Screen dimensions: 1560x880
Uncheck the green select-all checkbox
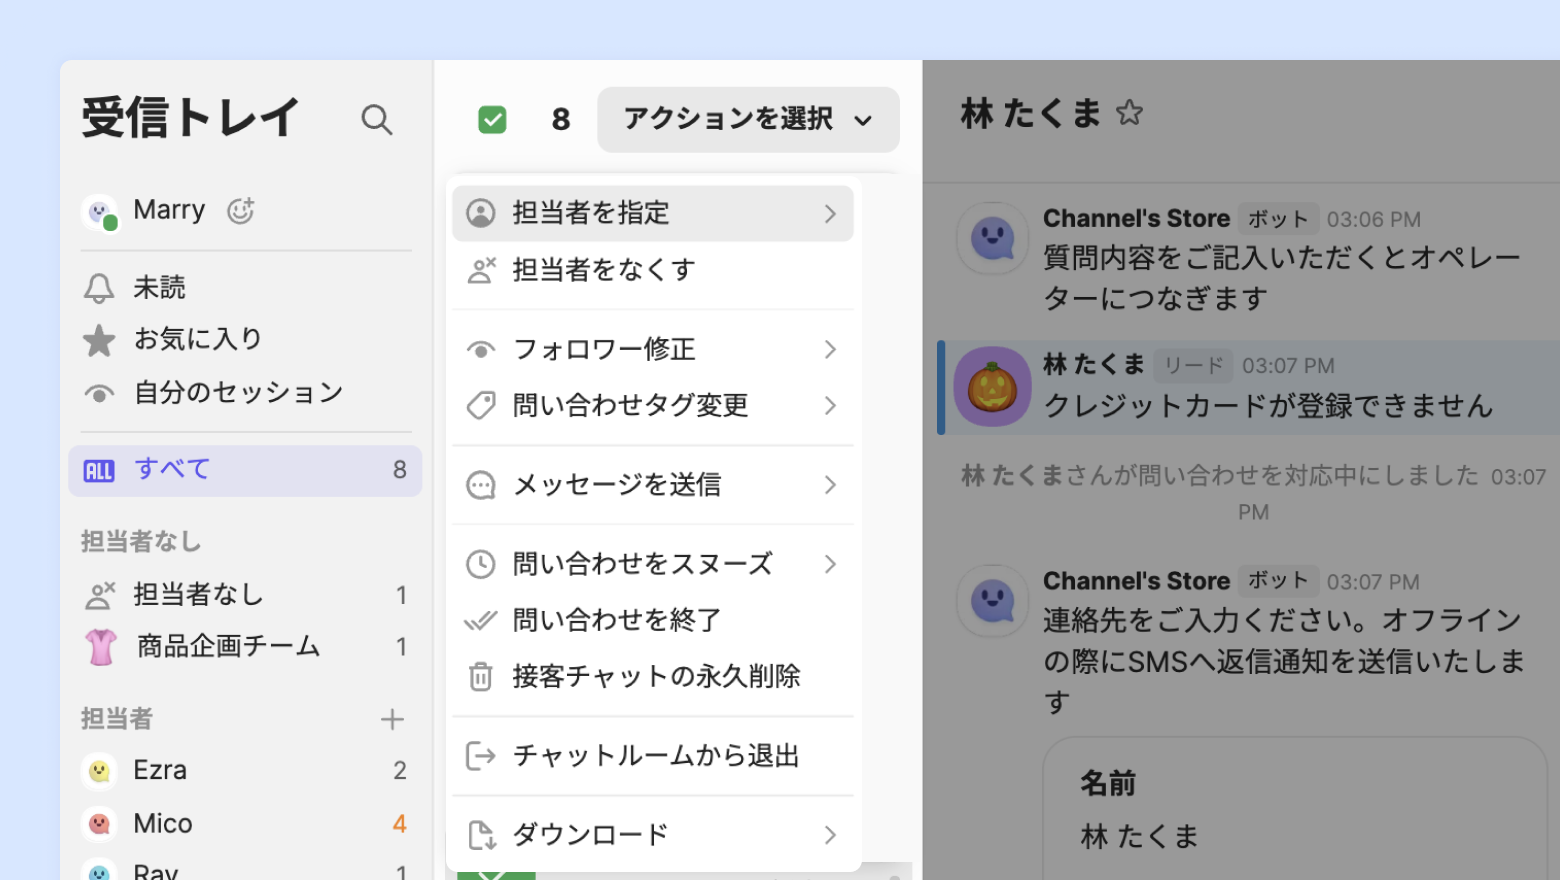[x=492, y=120]
